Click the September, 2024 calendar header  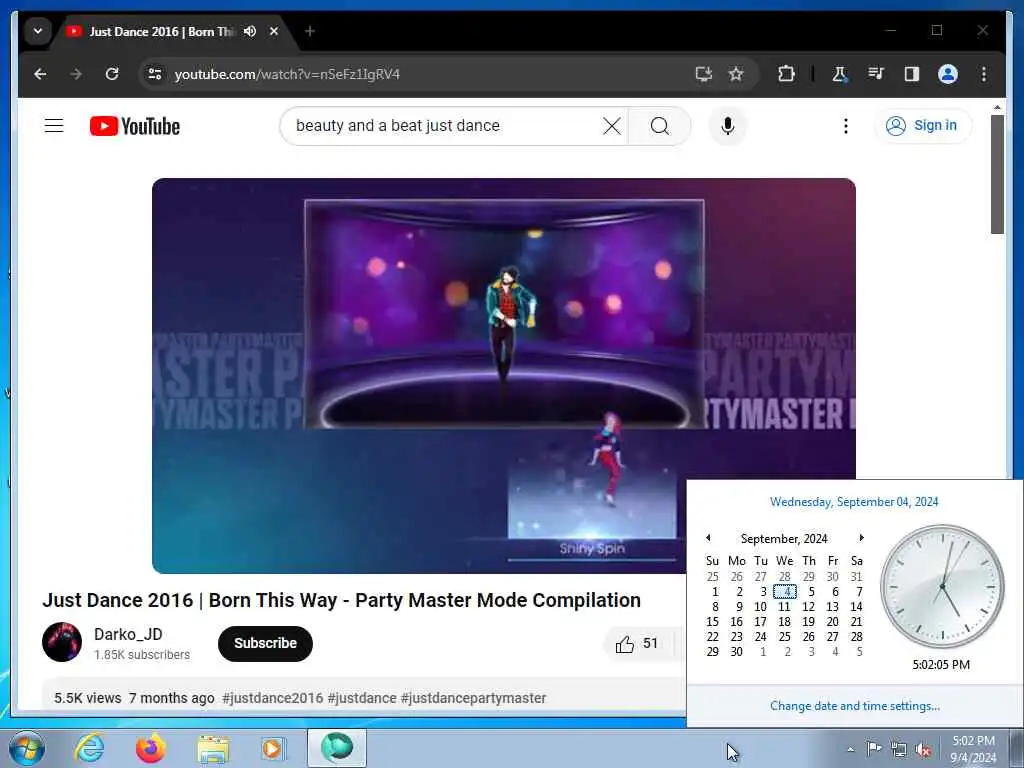pyautogui.click(x=784, y=539)
